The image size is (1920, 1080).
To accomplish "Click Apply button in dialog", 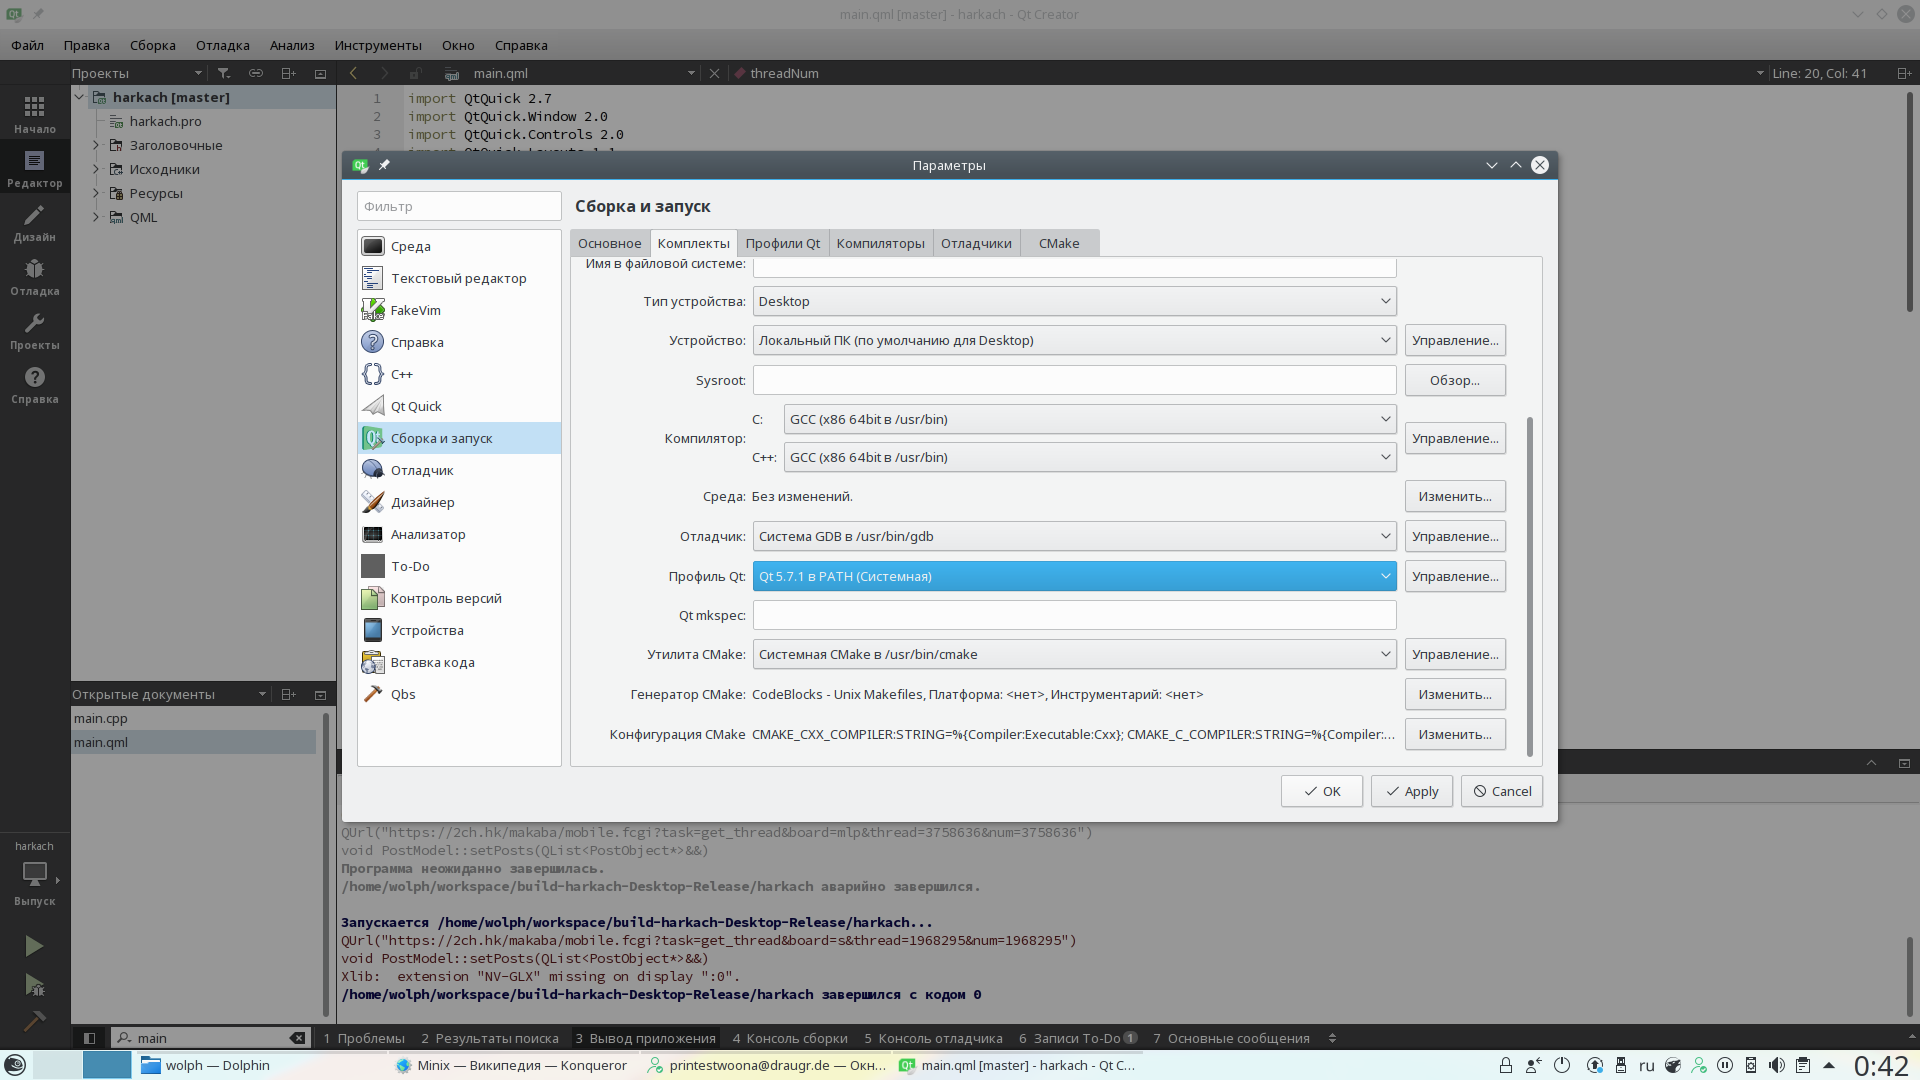I will click(x=1412, y=791).
